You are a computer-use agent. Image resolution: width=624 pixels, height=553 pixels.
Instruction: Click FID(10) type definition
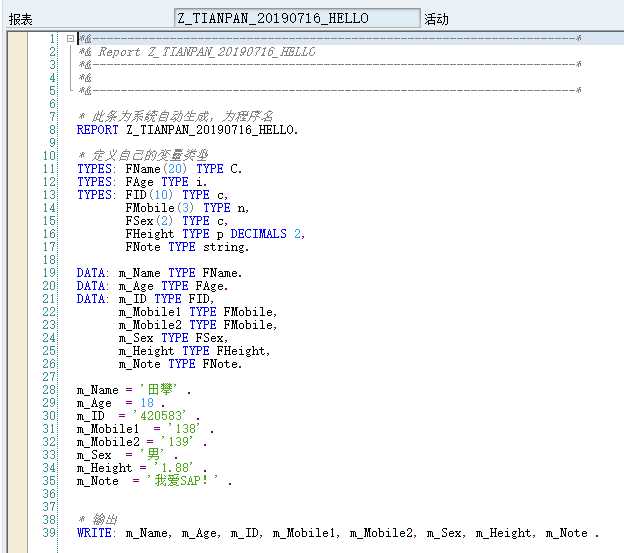pyautogui.click(x=177, y=195)
